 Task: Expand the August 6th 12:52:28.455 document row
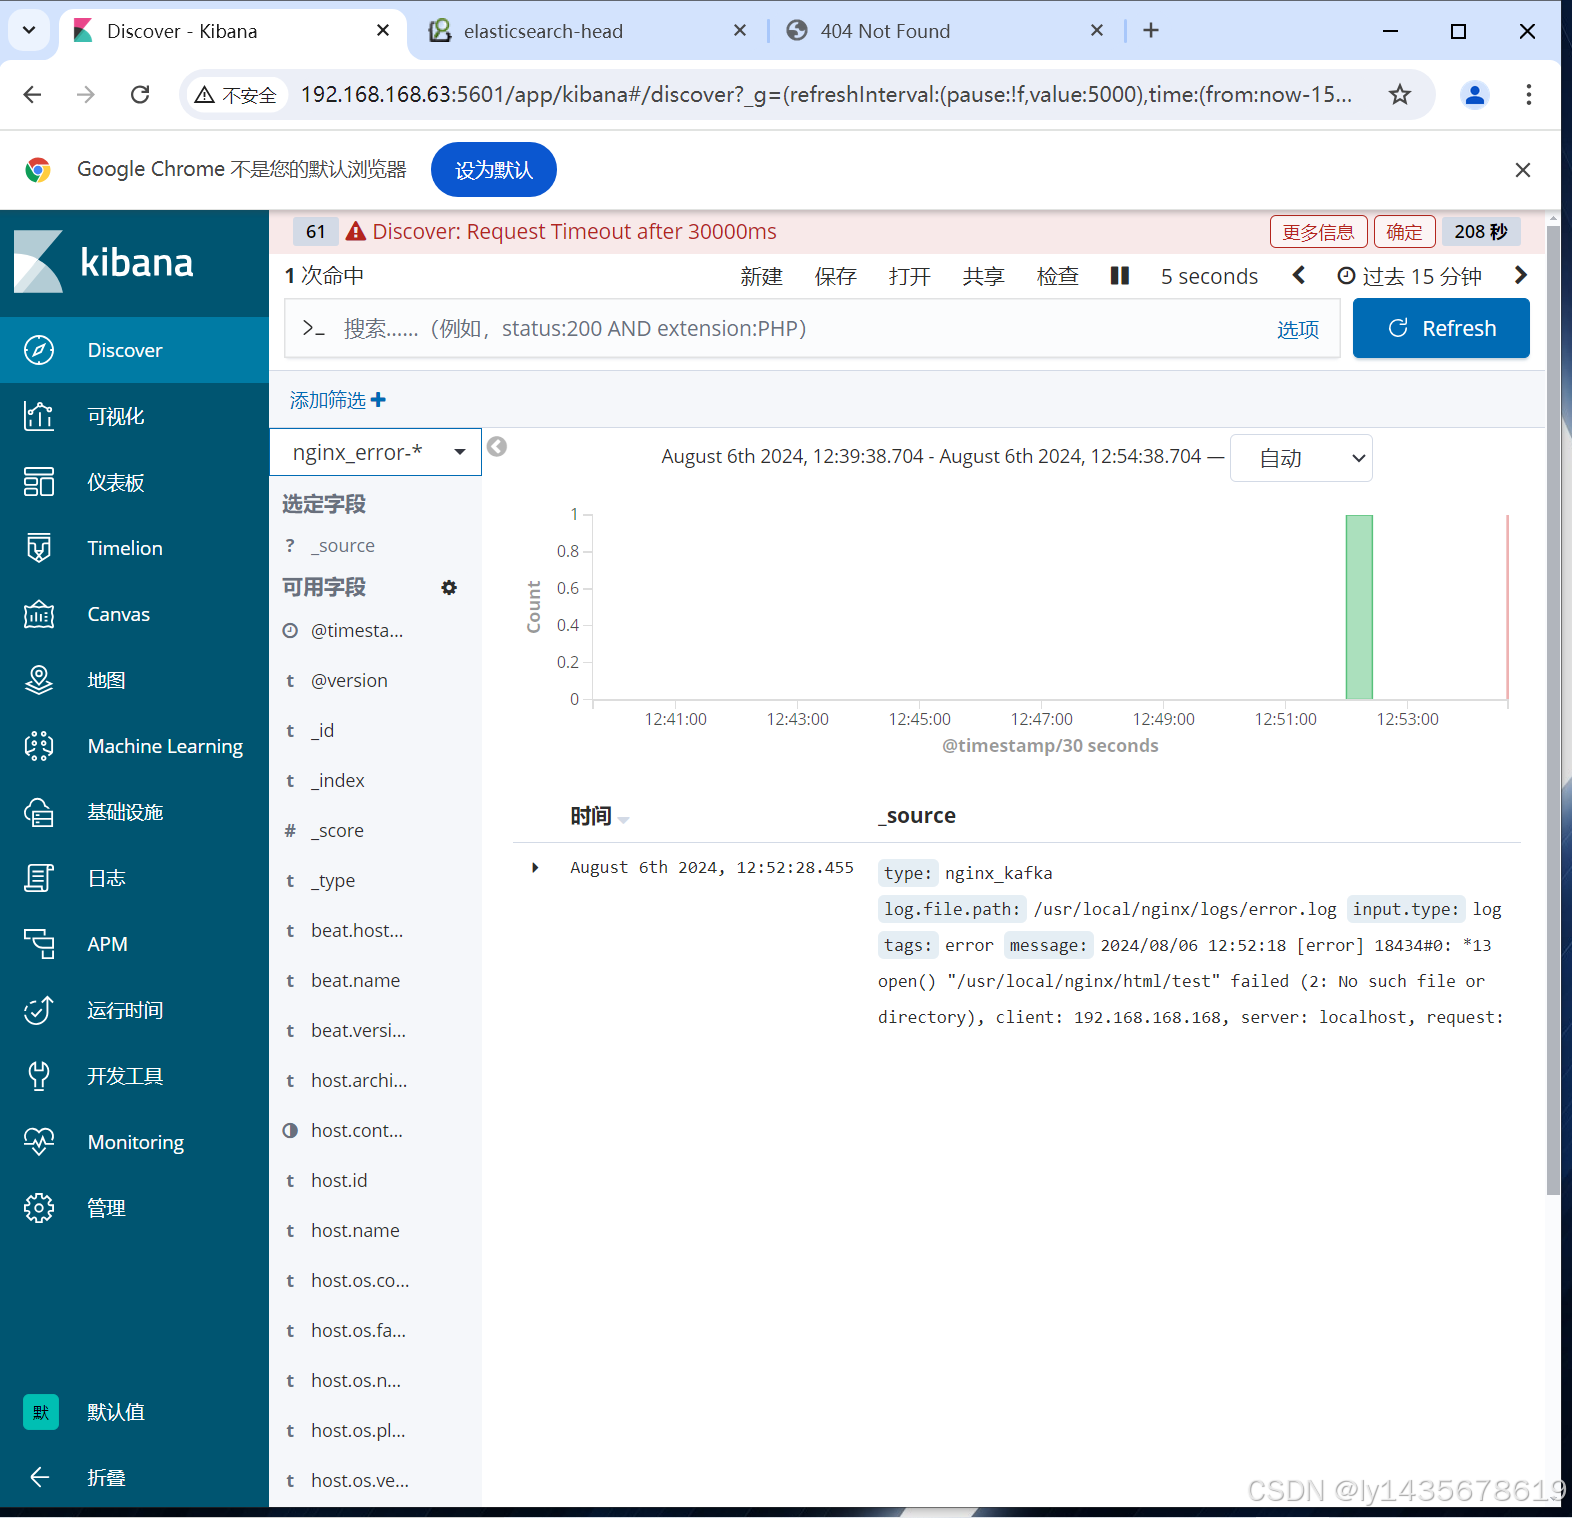pyautogui.click(x=535, y=868)
